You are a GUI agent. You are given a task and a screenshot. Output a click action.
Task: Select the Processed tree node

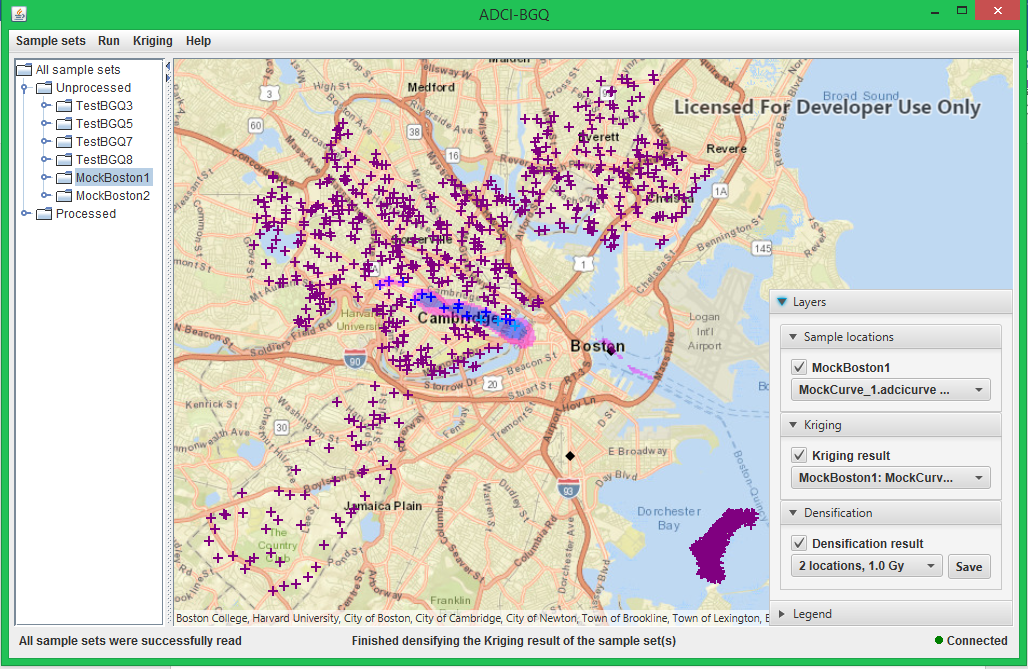click(86, 214)
